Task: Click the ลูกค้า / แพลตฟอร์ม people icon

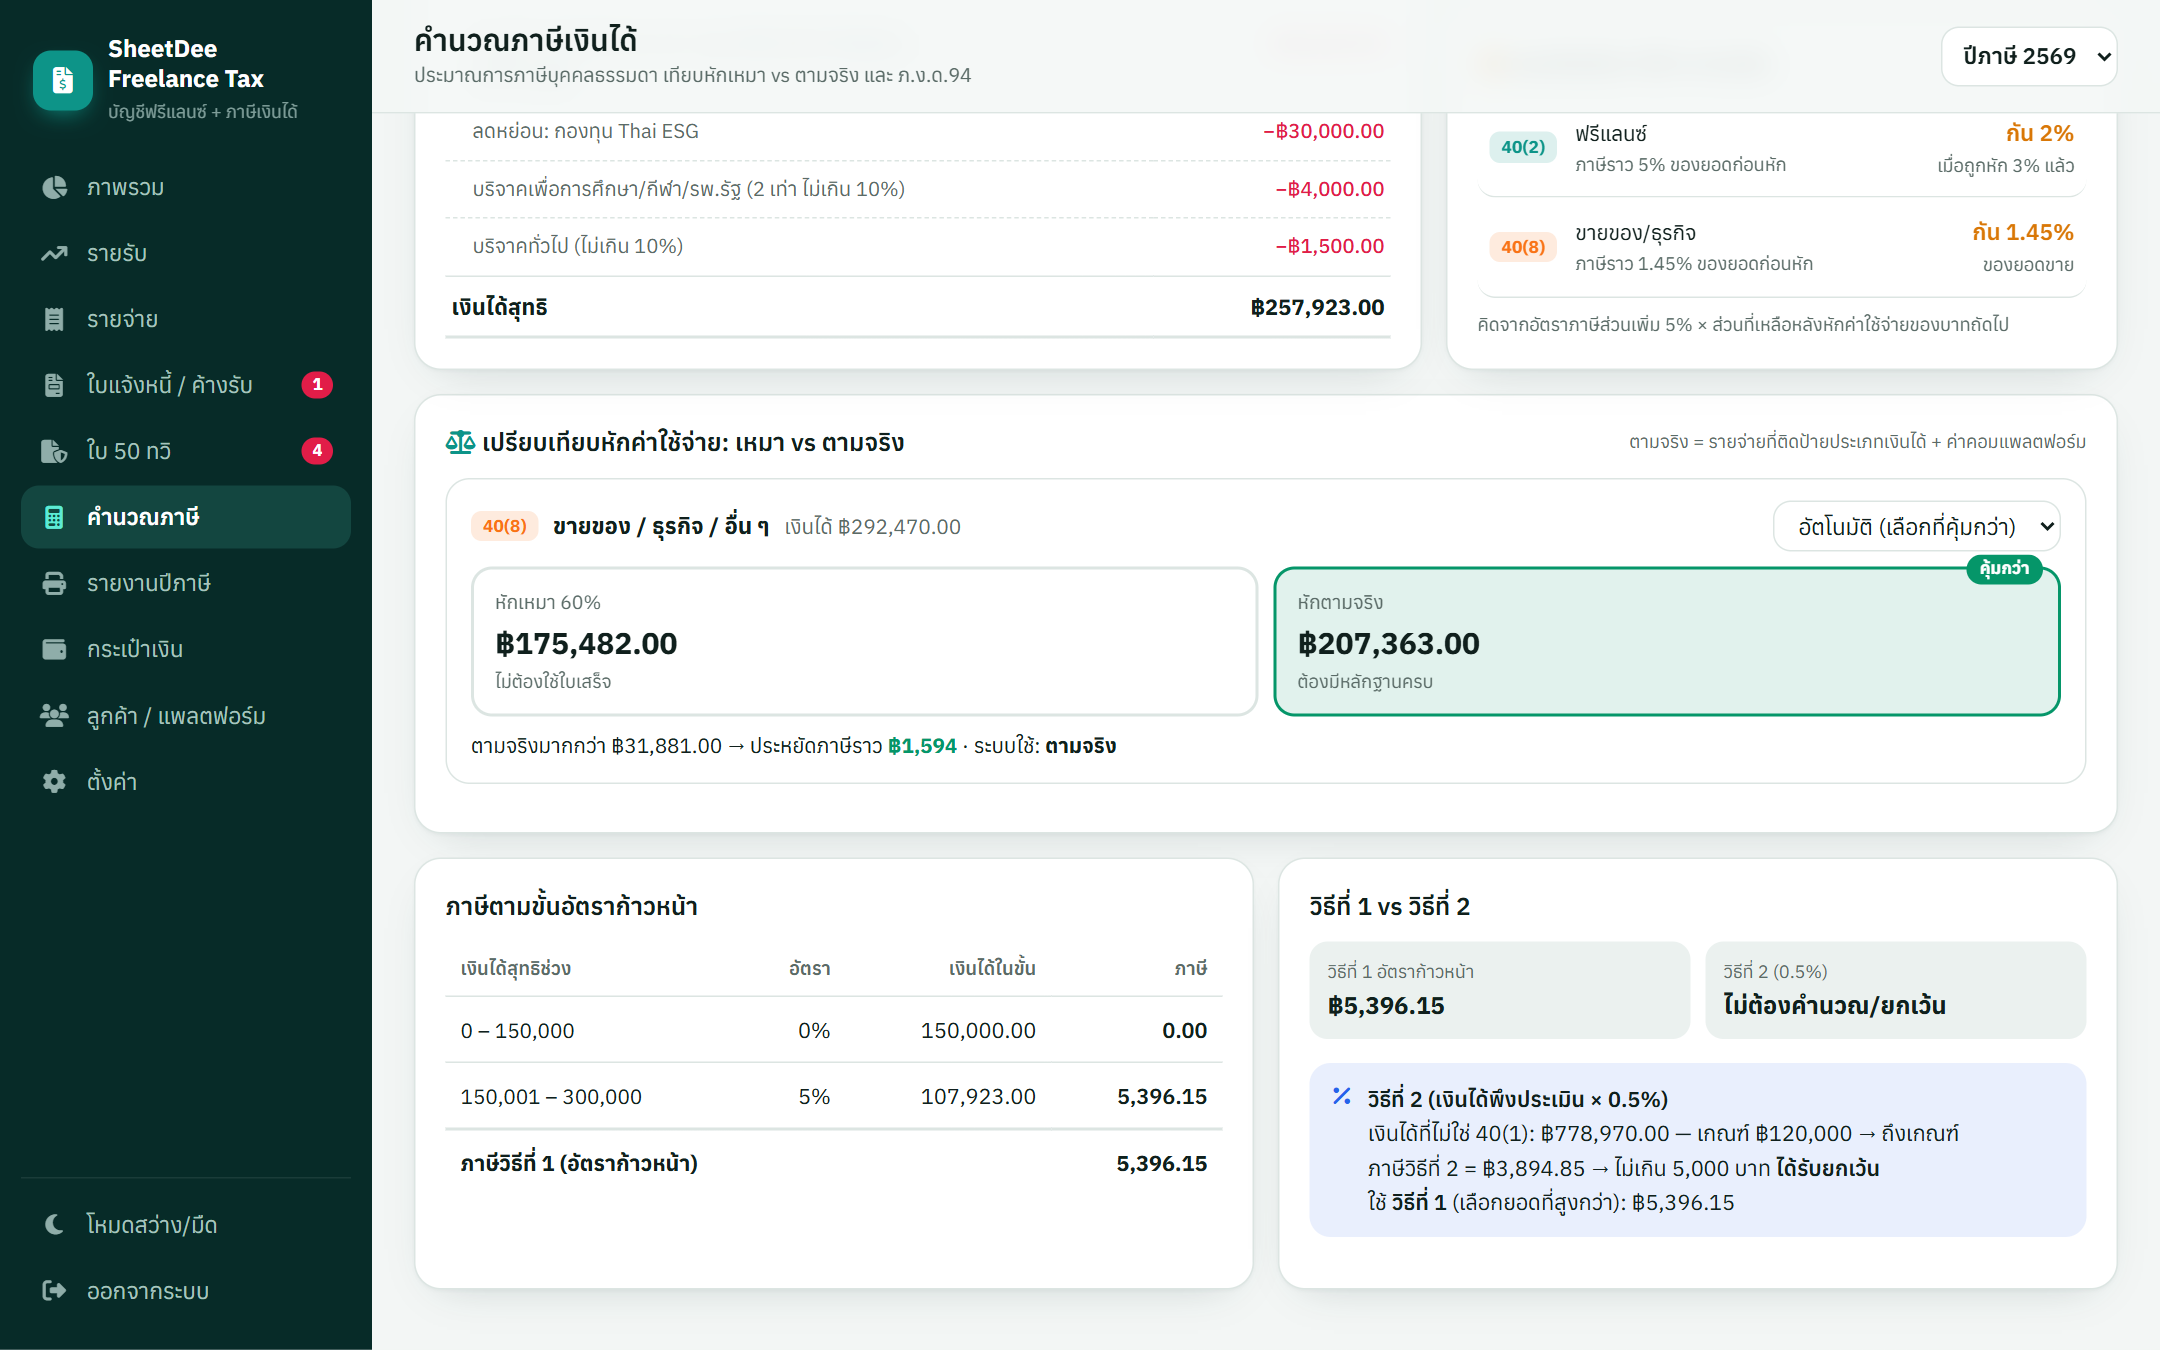Action: coord(54,715)
